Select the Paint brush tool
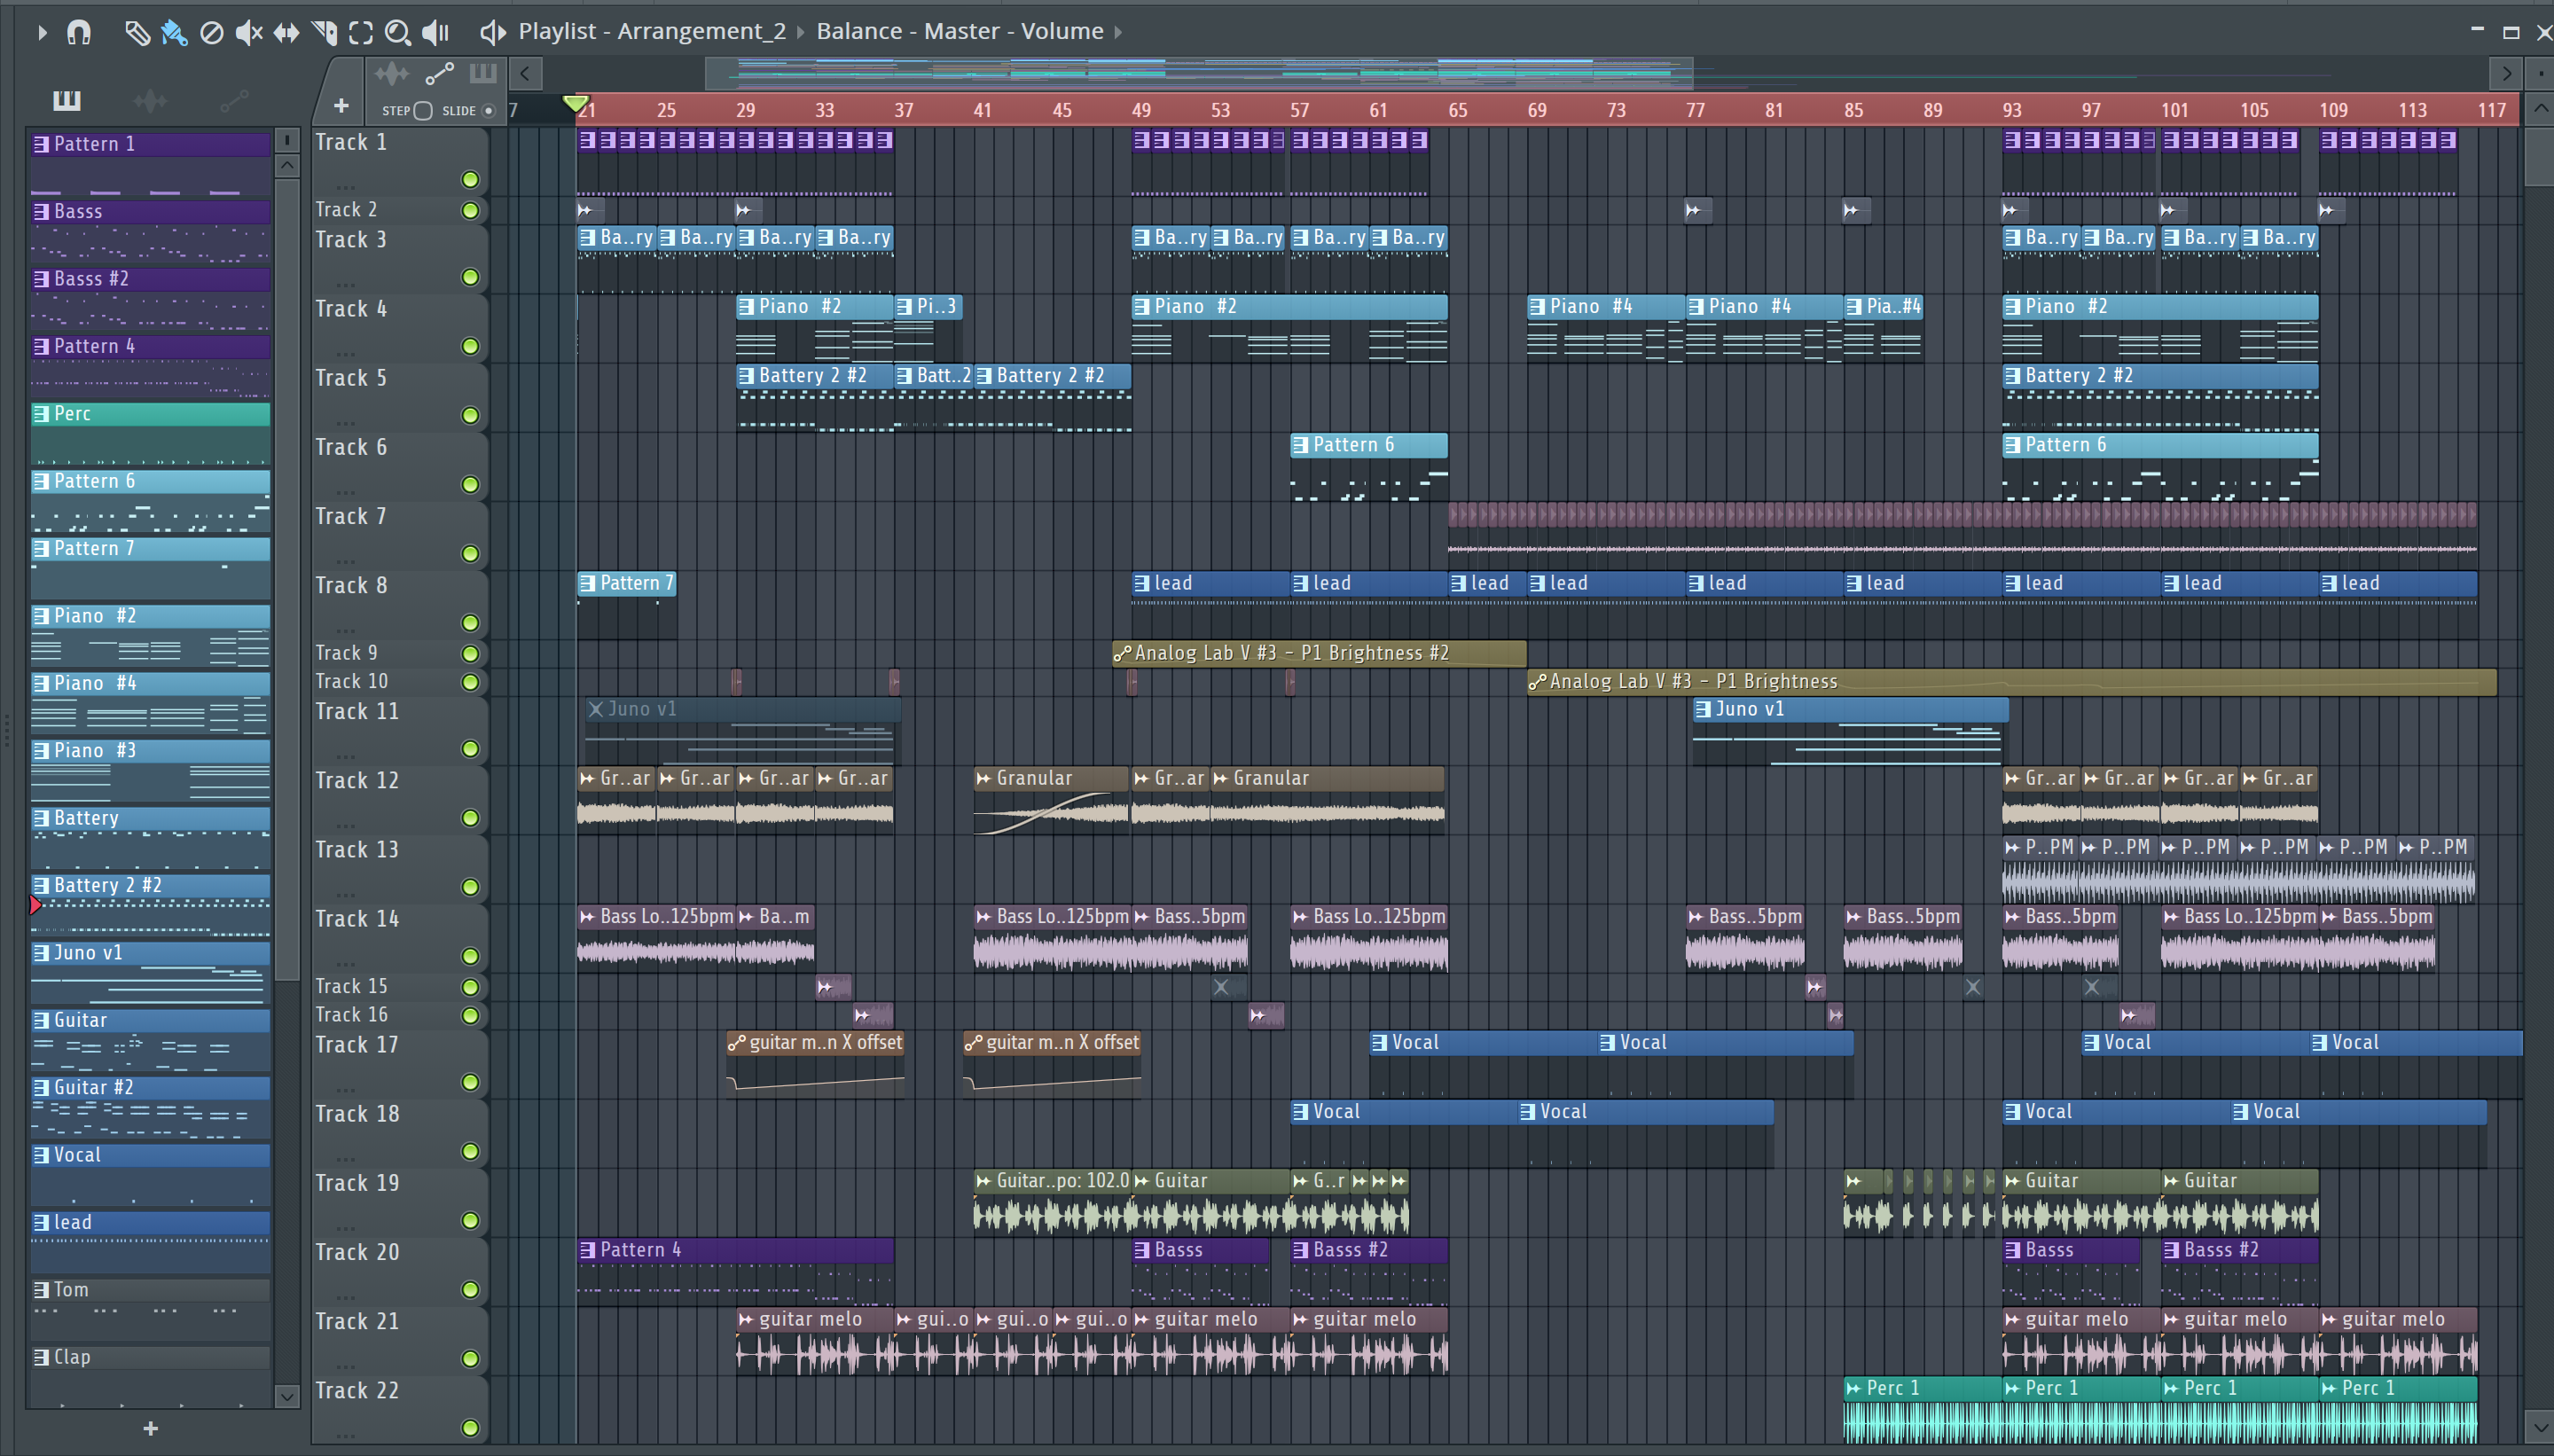 point(174,33)
